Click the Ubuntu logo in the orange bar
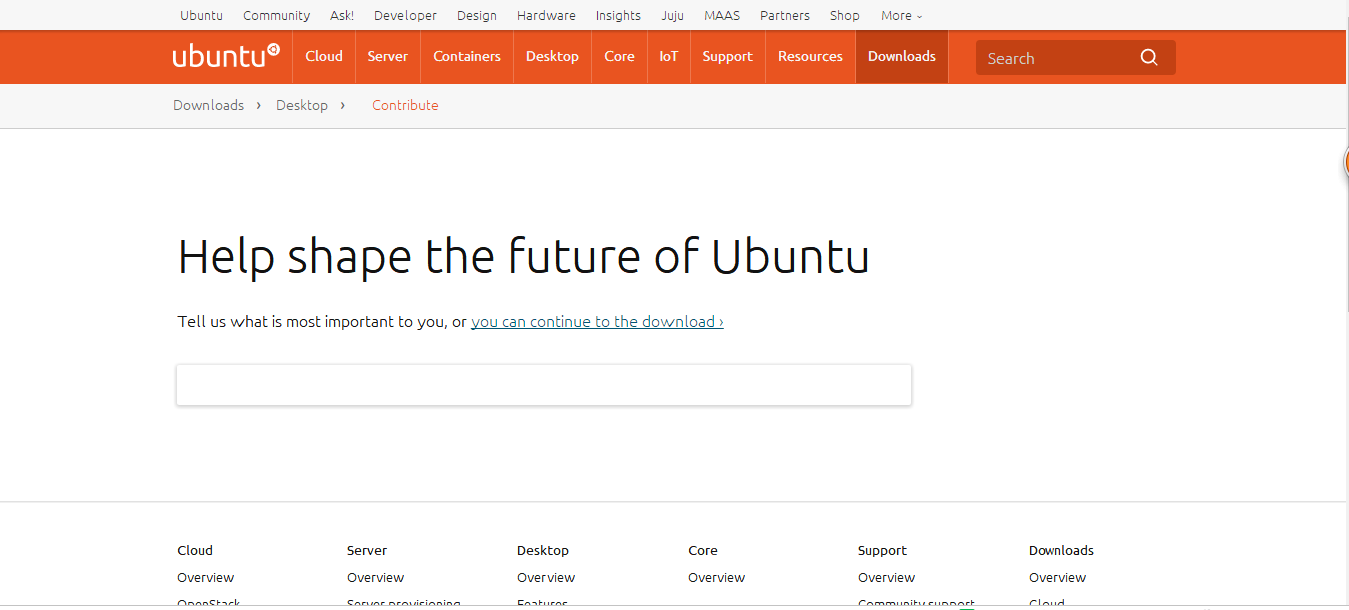1349x610 pixels. (226, 56)
